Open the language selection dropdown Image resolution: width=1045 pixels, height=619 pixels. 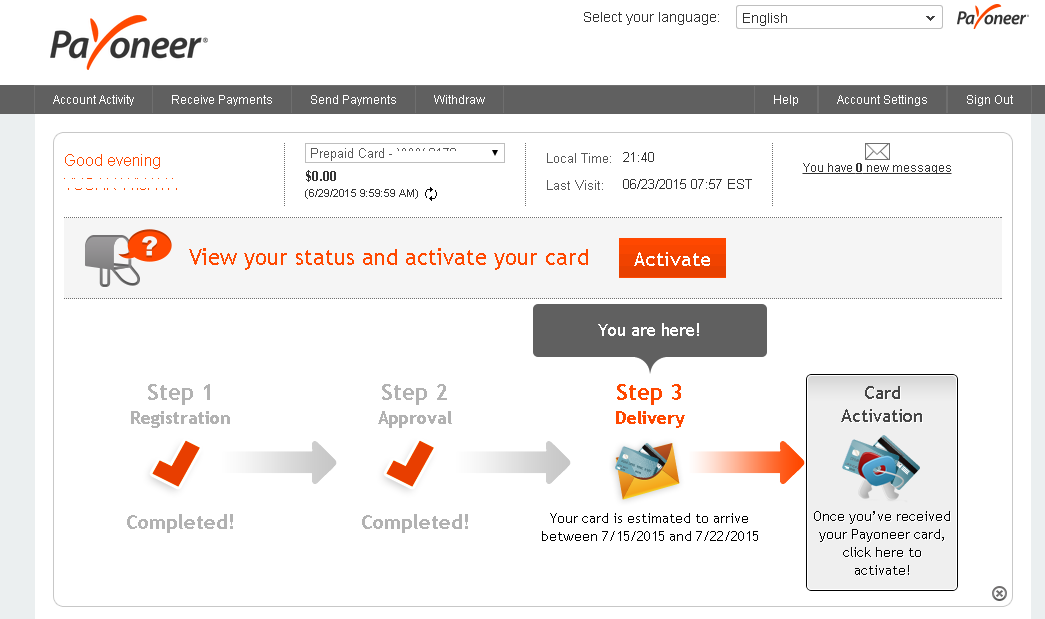click(x=839, y=17)
